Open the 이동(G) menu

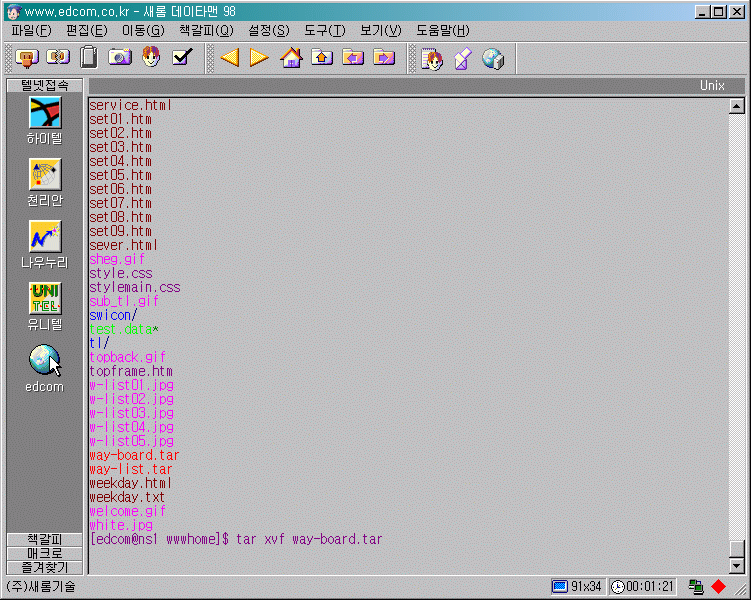coord(143,31)
